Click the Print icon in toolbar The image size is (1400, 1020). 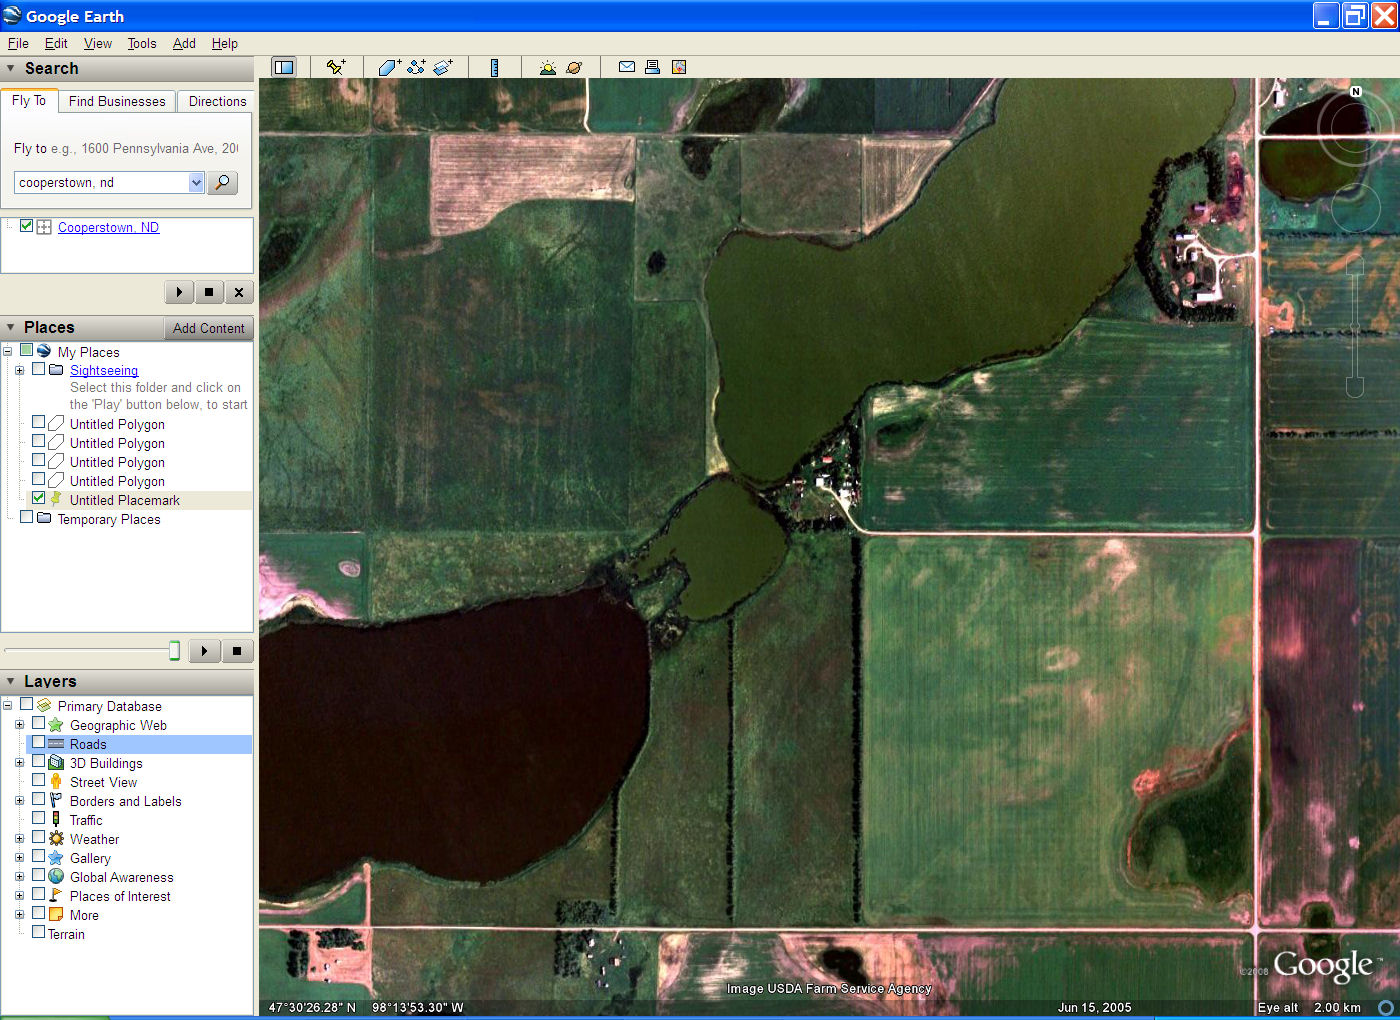pyautogui.click(x=652, y=67)
